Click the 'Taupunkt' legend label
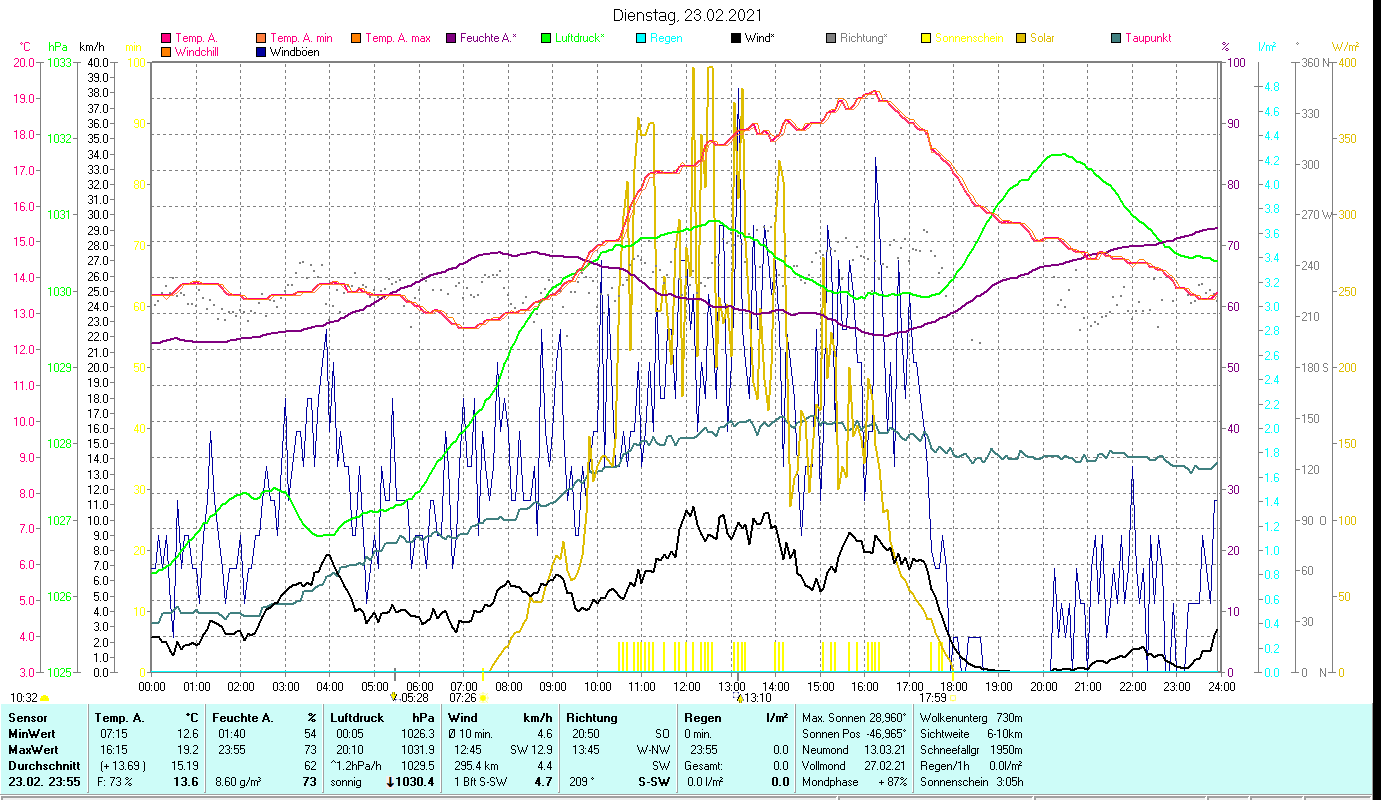The width and height of the screenshot is (1381, 800). 1148,39
